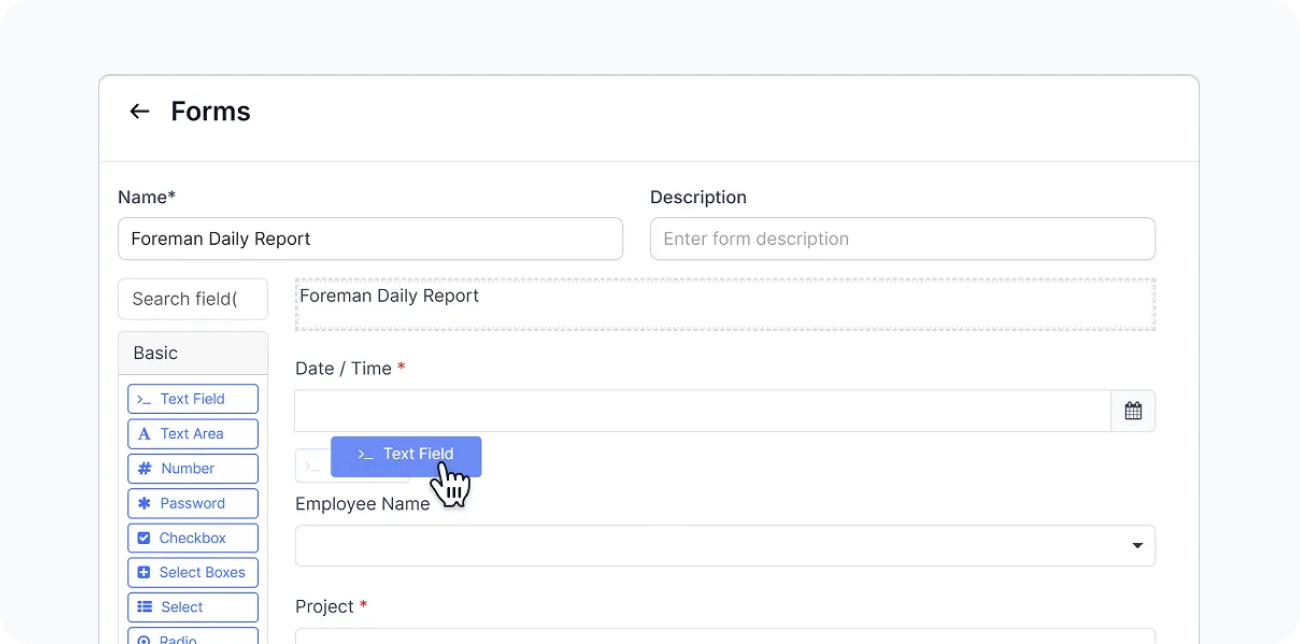Image resolution: width=1300 pixels, height=644 pixels.
Task: Select the Text Field component in the Basic list
Action: (x=193, y=399)
